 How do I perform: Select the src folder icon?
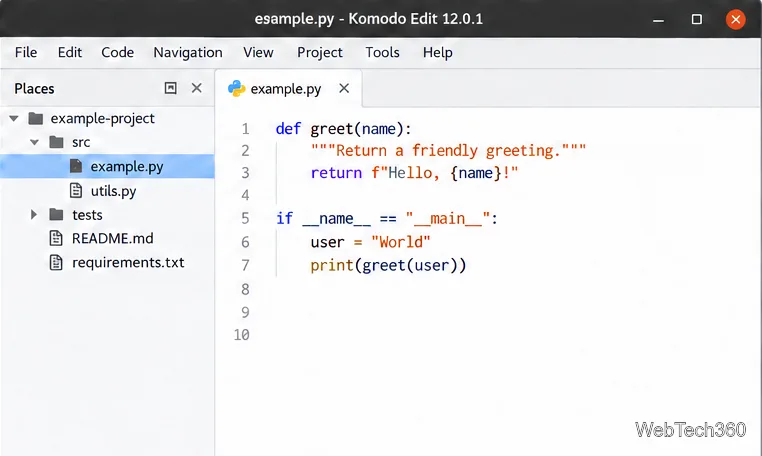coord(56,142)
